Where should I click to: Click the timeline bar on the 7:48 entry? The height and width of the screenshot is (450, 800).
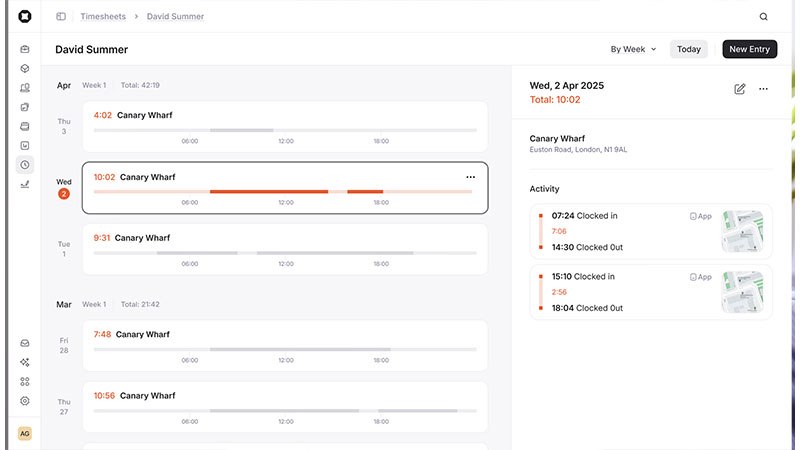point(285,349)
